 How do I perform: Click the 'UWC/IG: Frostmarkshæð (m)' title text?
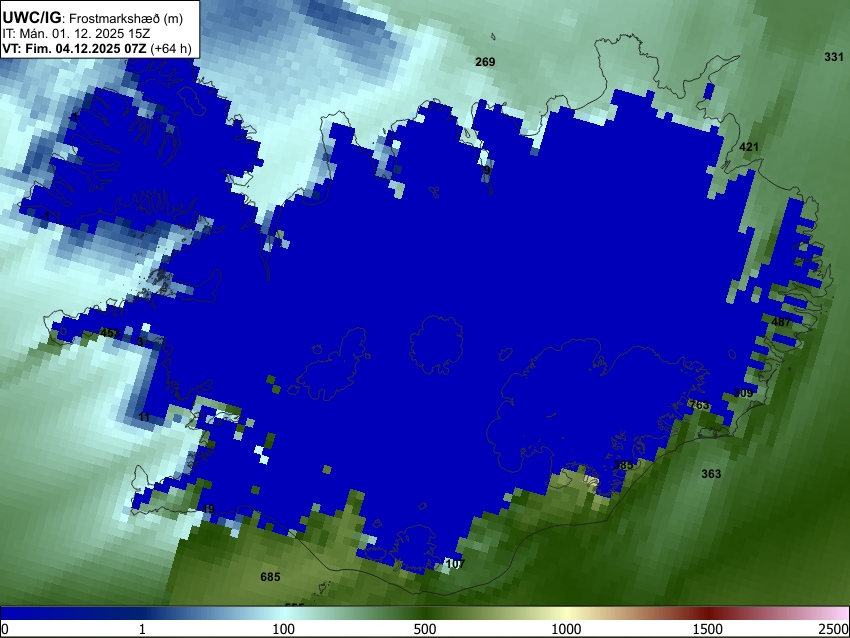93,18
